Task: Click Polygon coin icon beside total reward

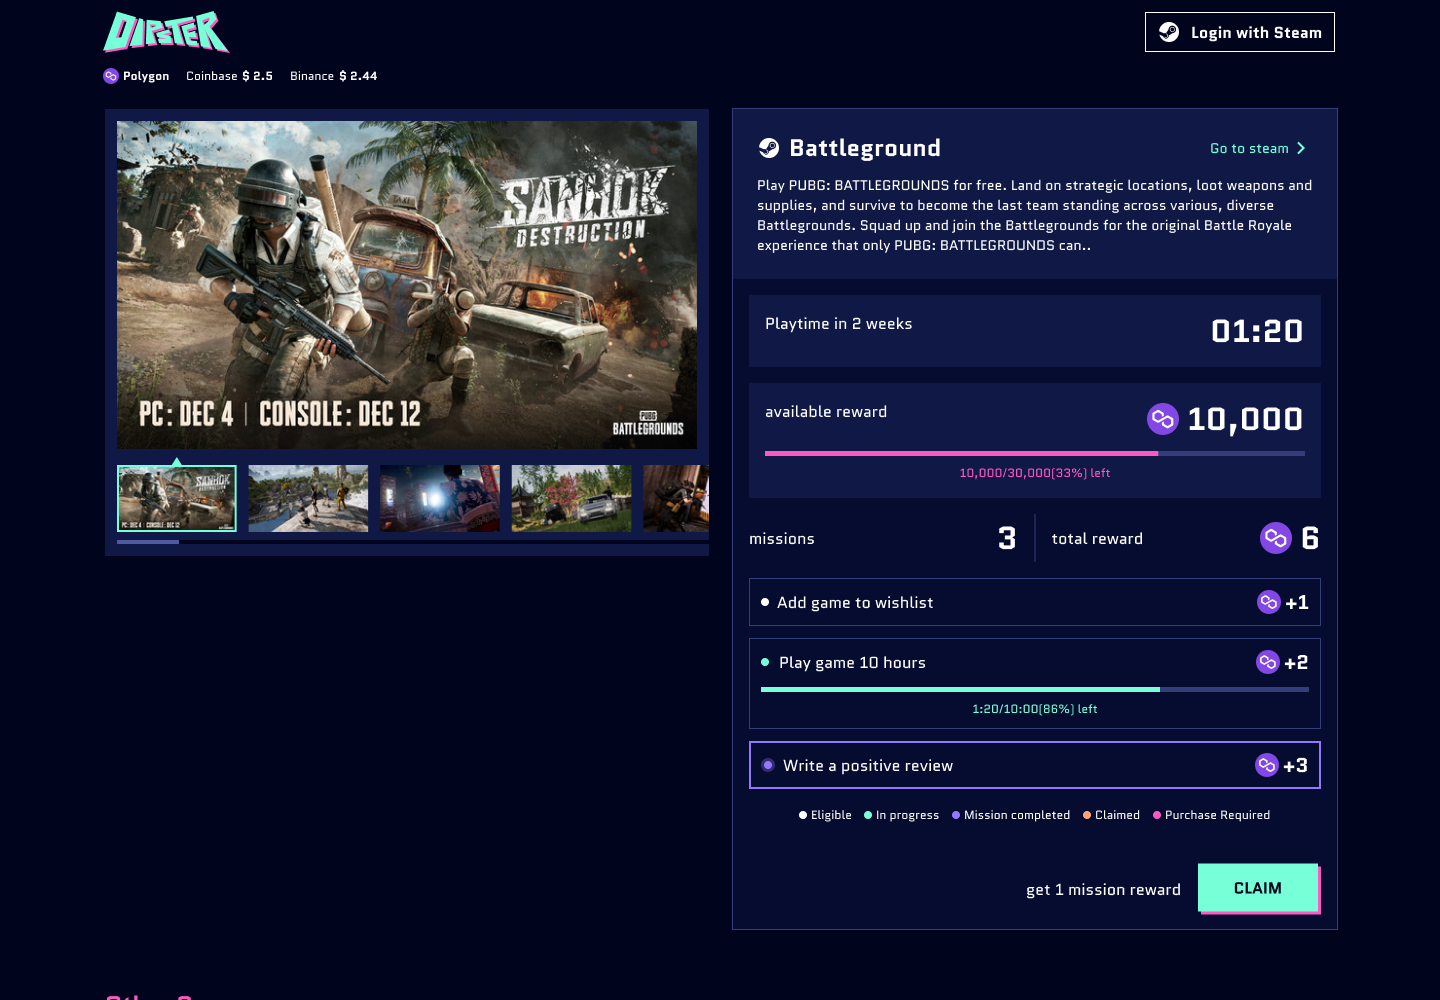Action: click(x=1275, y=538)
